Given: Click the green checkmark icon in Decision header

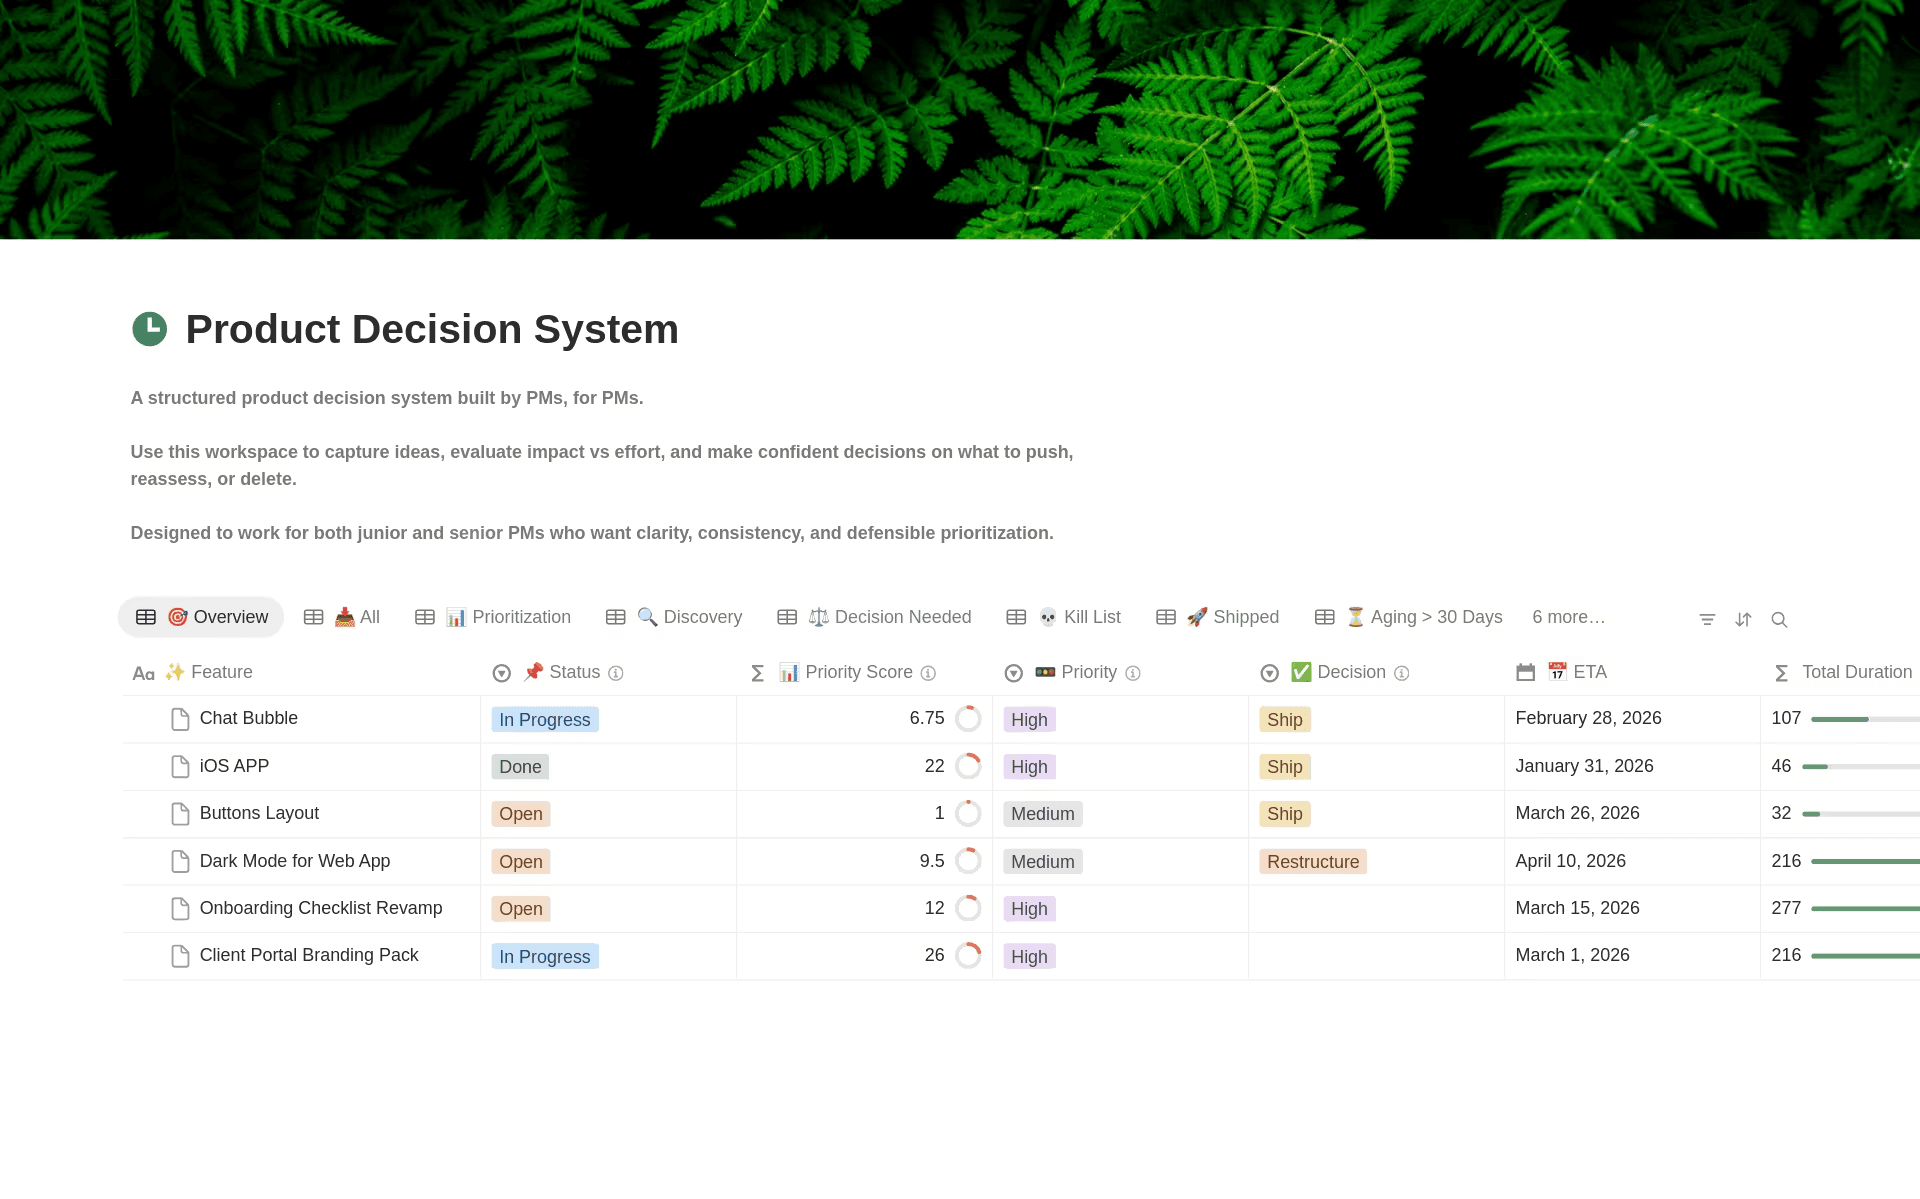Looking at the screenshot, I should point(1300,672).
